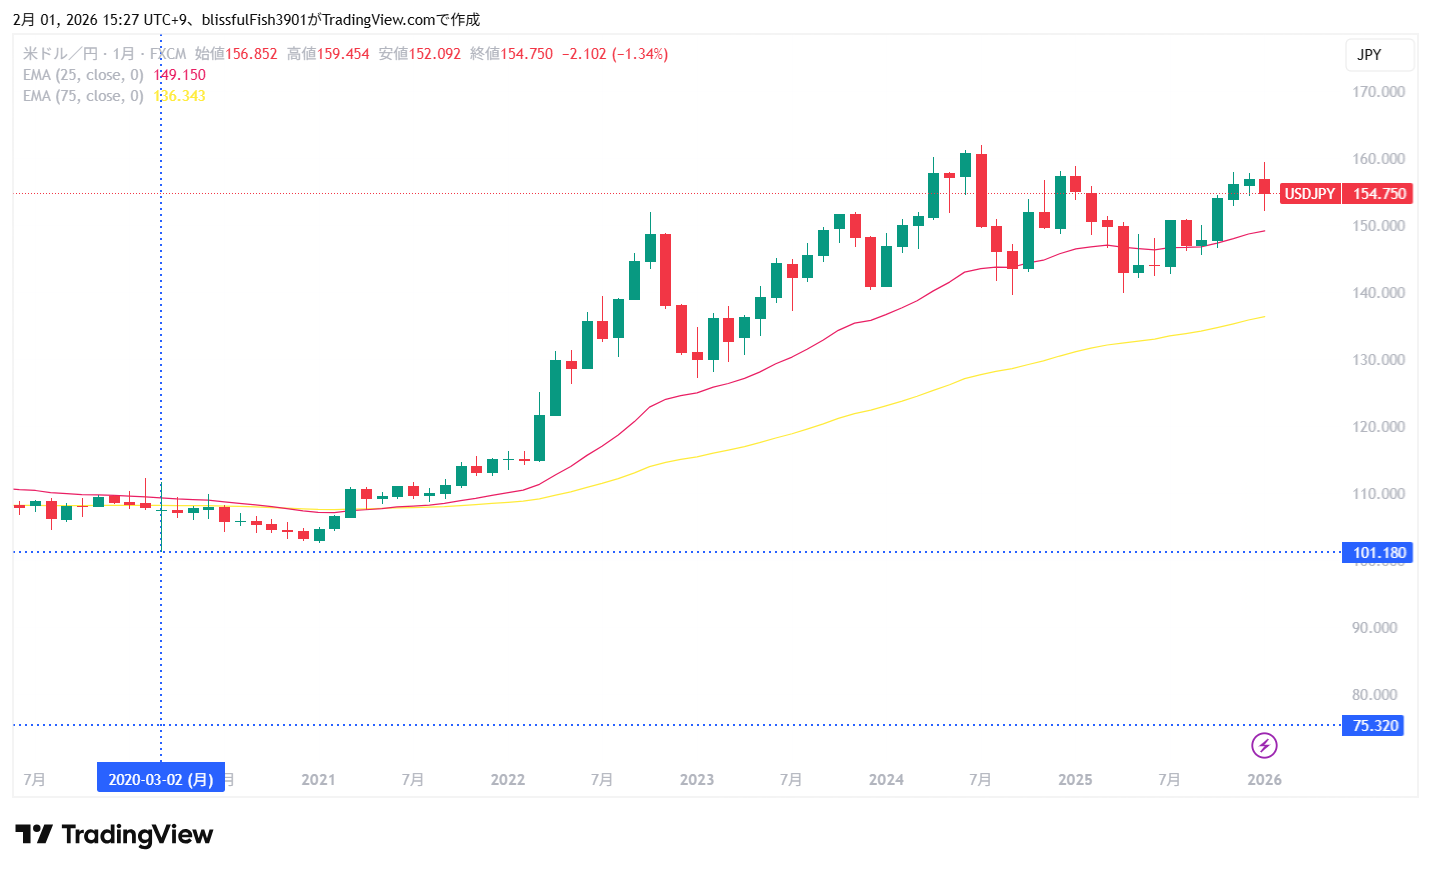The height and width of the screenshot is (872, 1431).
Task: Click the 2026 year label on time axis
Action: click(x=1264, y=779)
